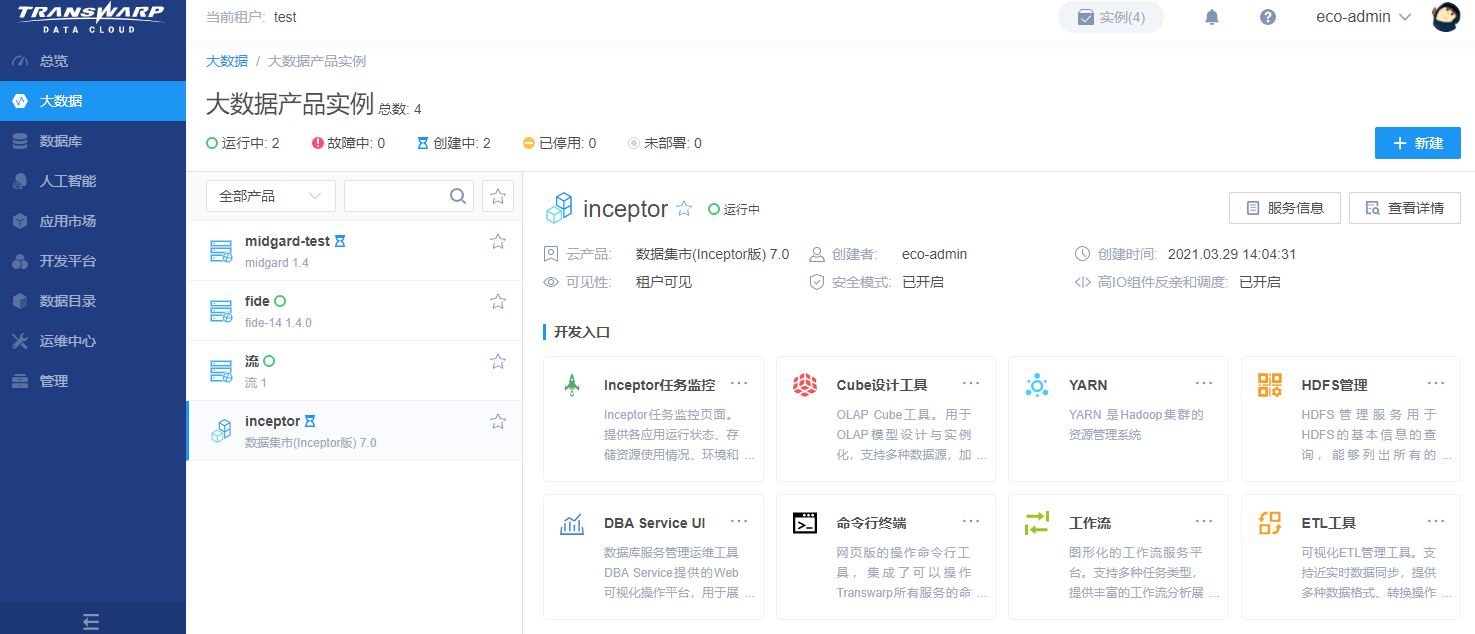Click the 实例(4) pill button
The height and width of the screenshot is (634, 1475).
[x=1111, y=17]
